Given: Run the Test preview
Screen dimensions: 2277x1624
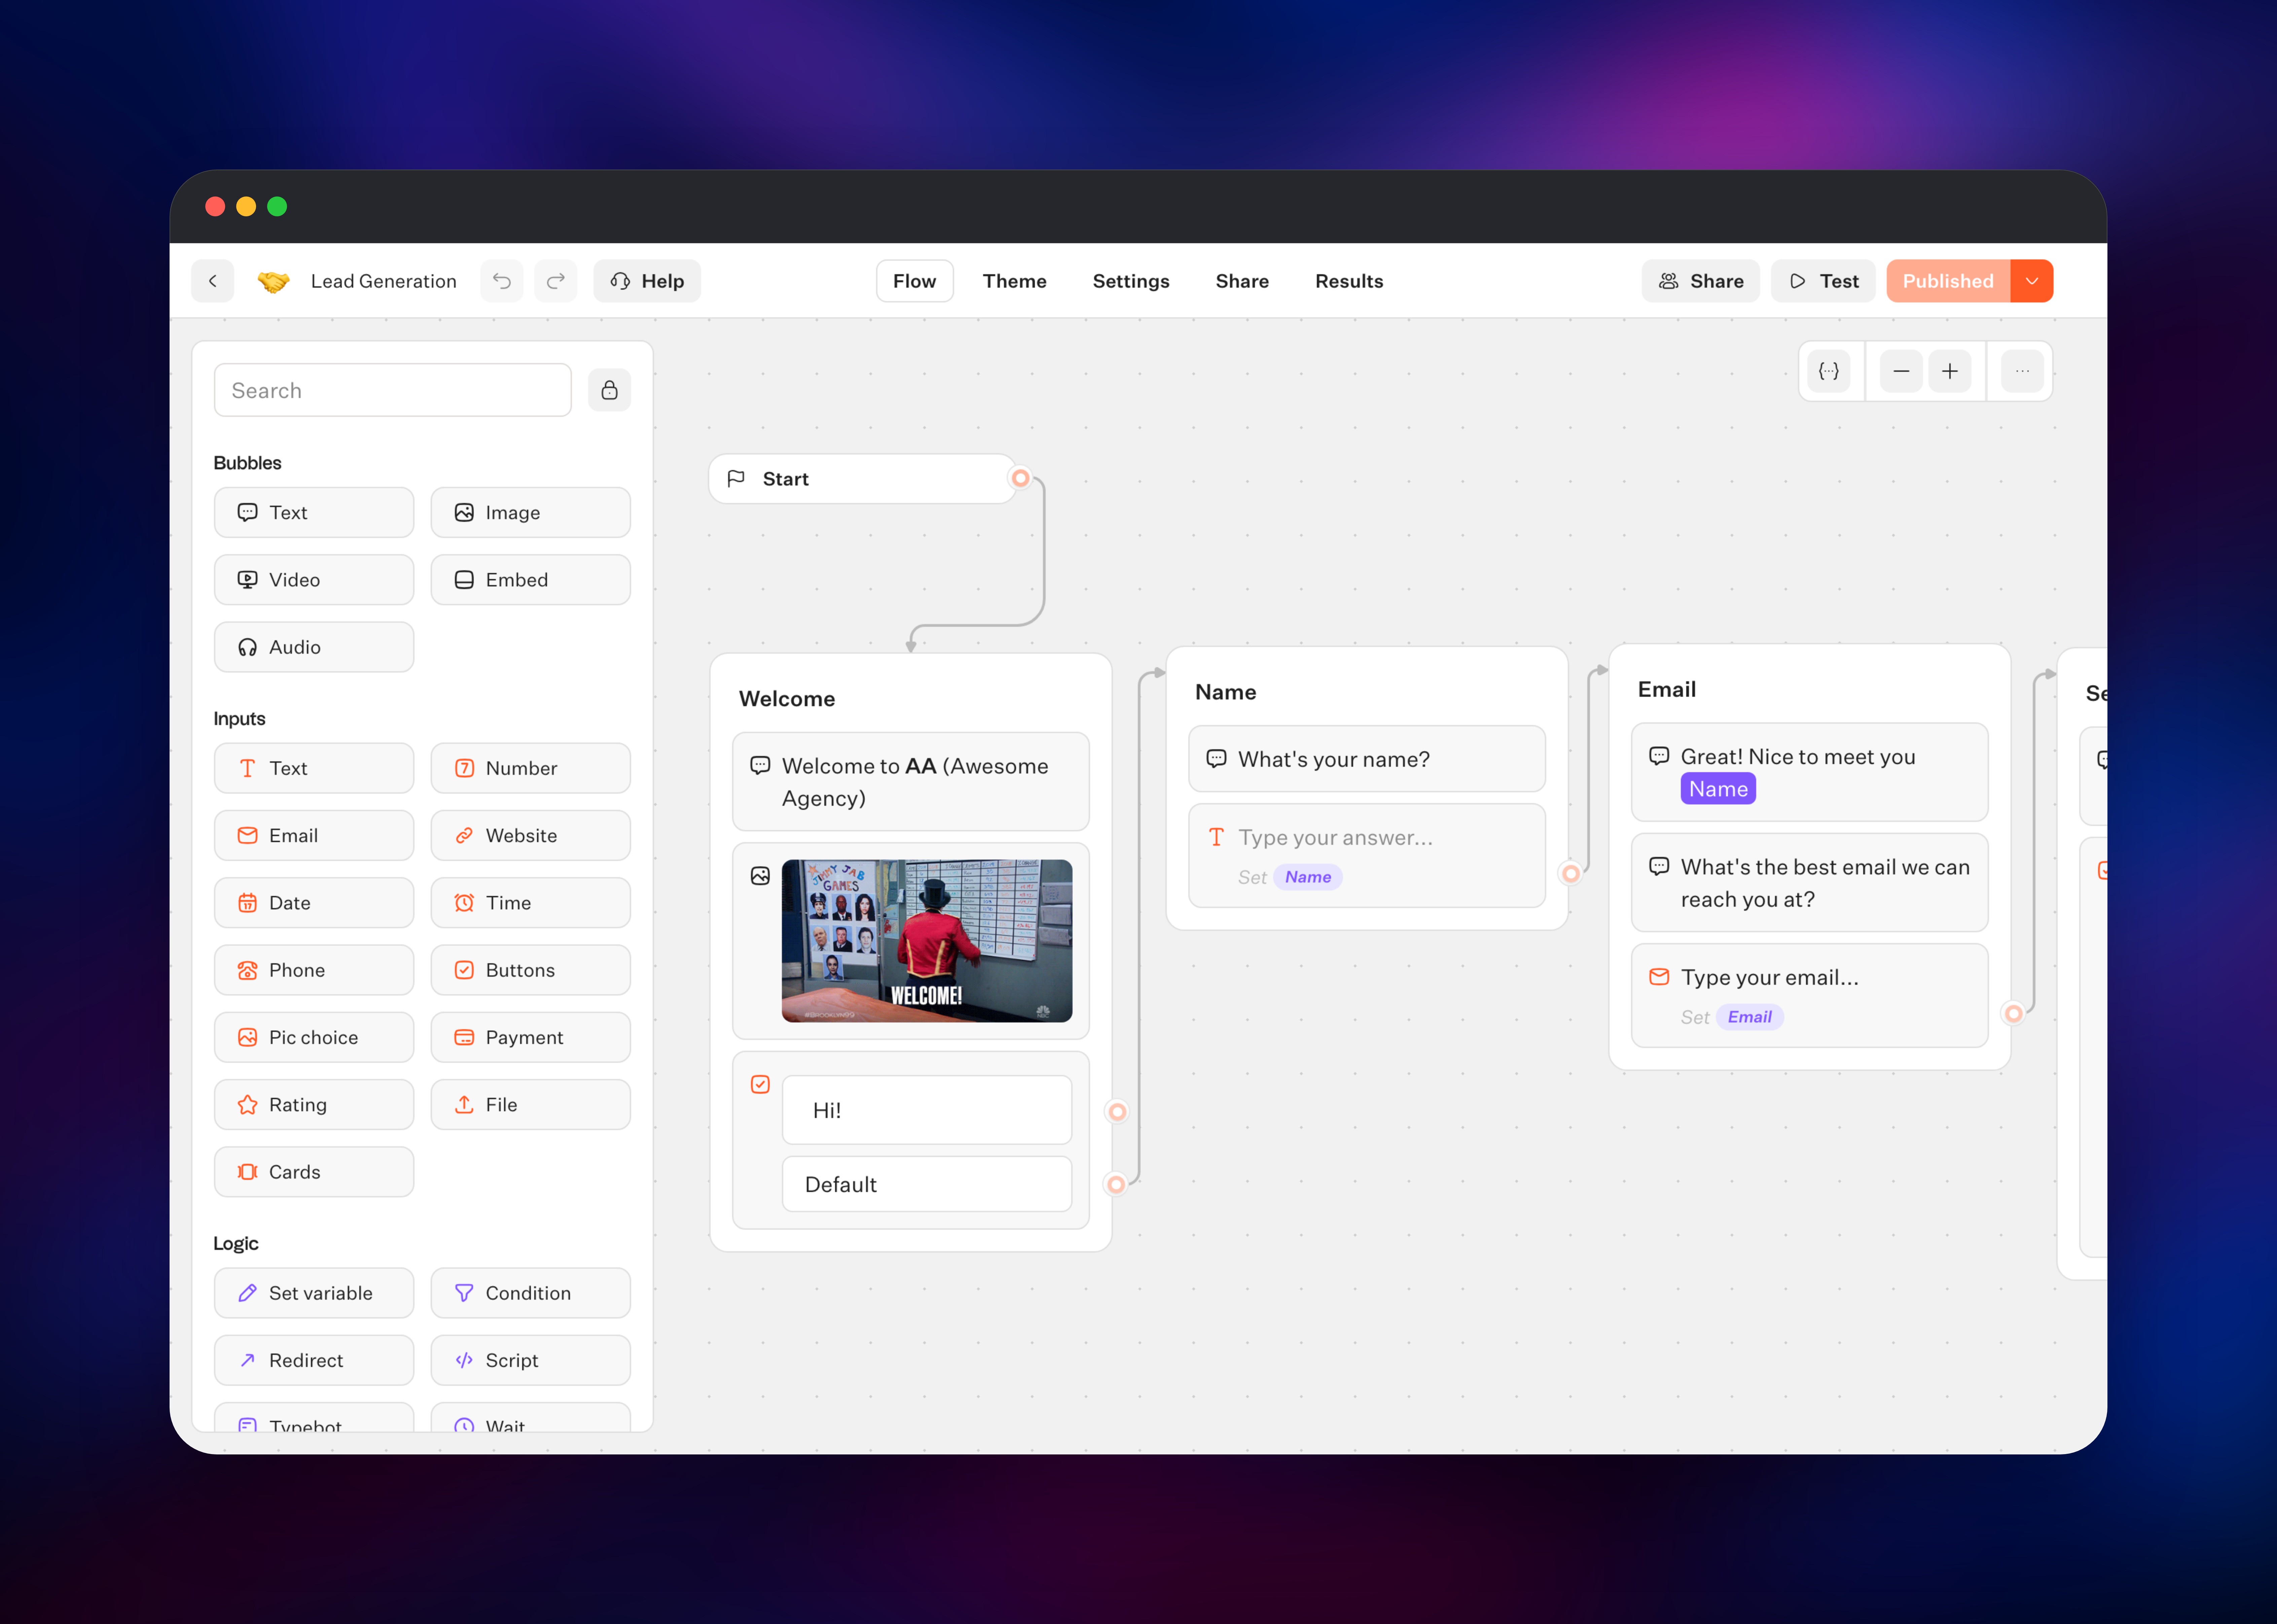Looking at the screenshot, I should tap(1823, 281).
